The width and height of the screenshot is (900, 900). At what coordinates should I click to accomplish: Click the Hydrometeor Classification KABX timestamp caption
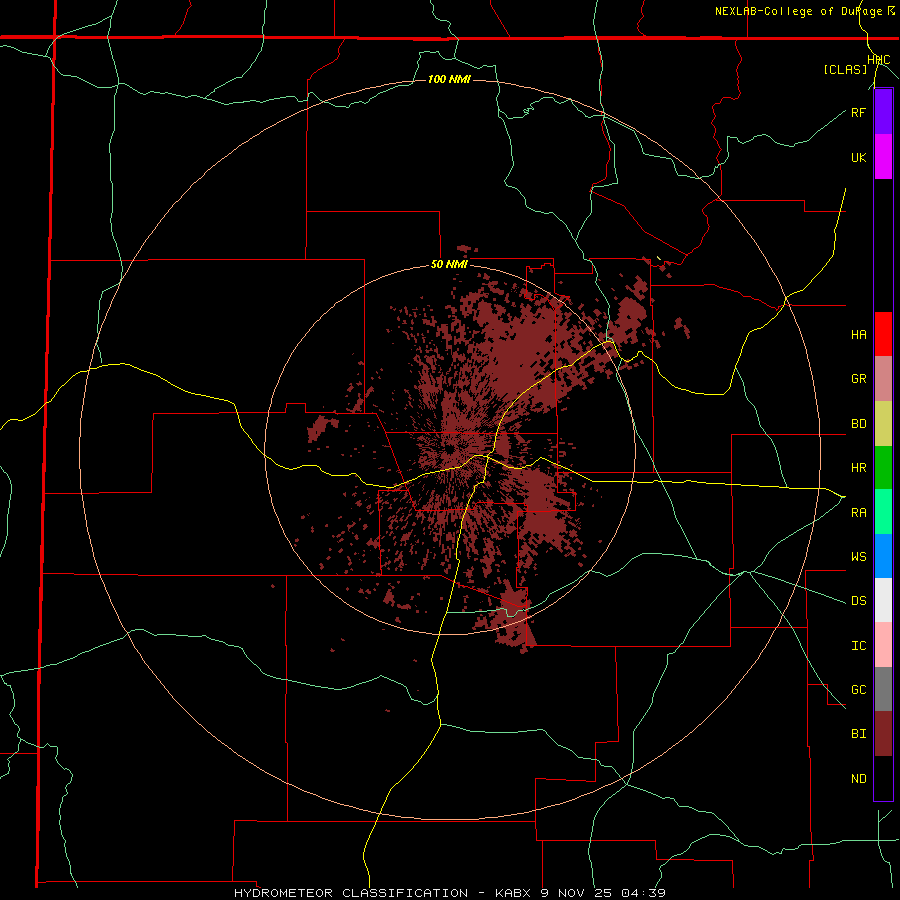(x=449, y=893)
